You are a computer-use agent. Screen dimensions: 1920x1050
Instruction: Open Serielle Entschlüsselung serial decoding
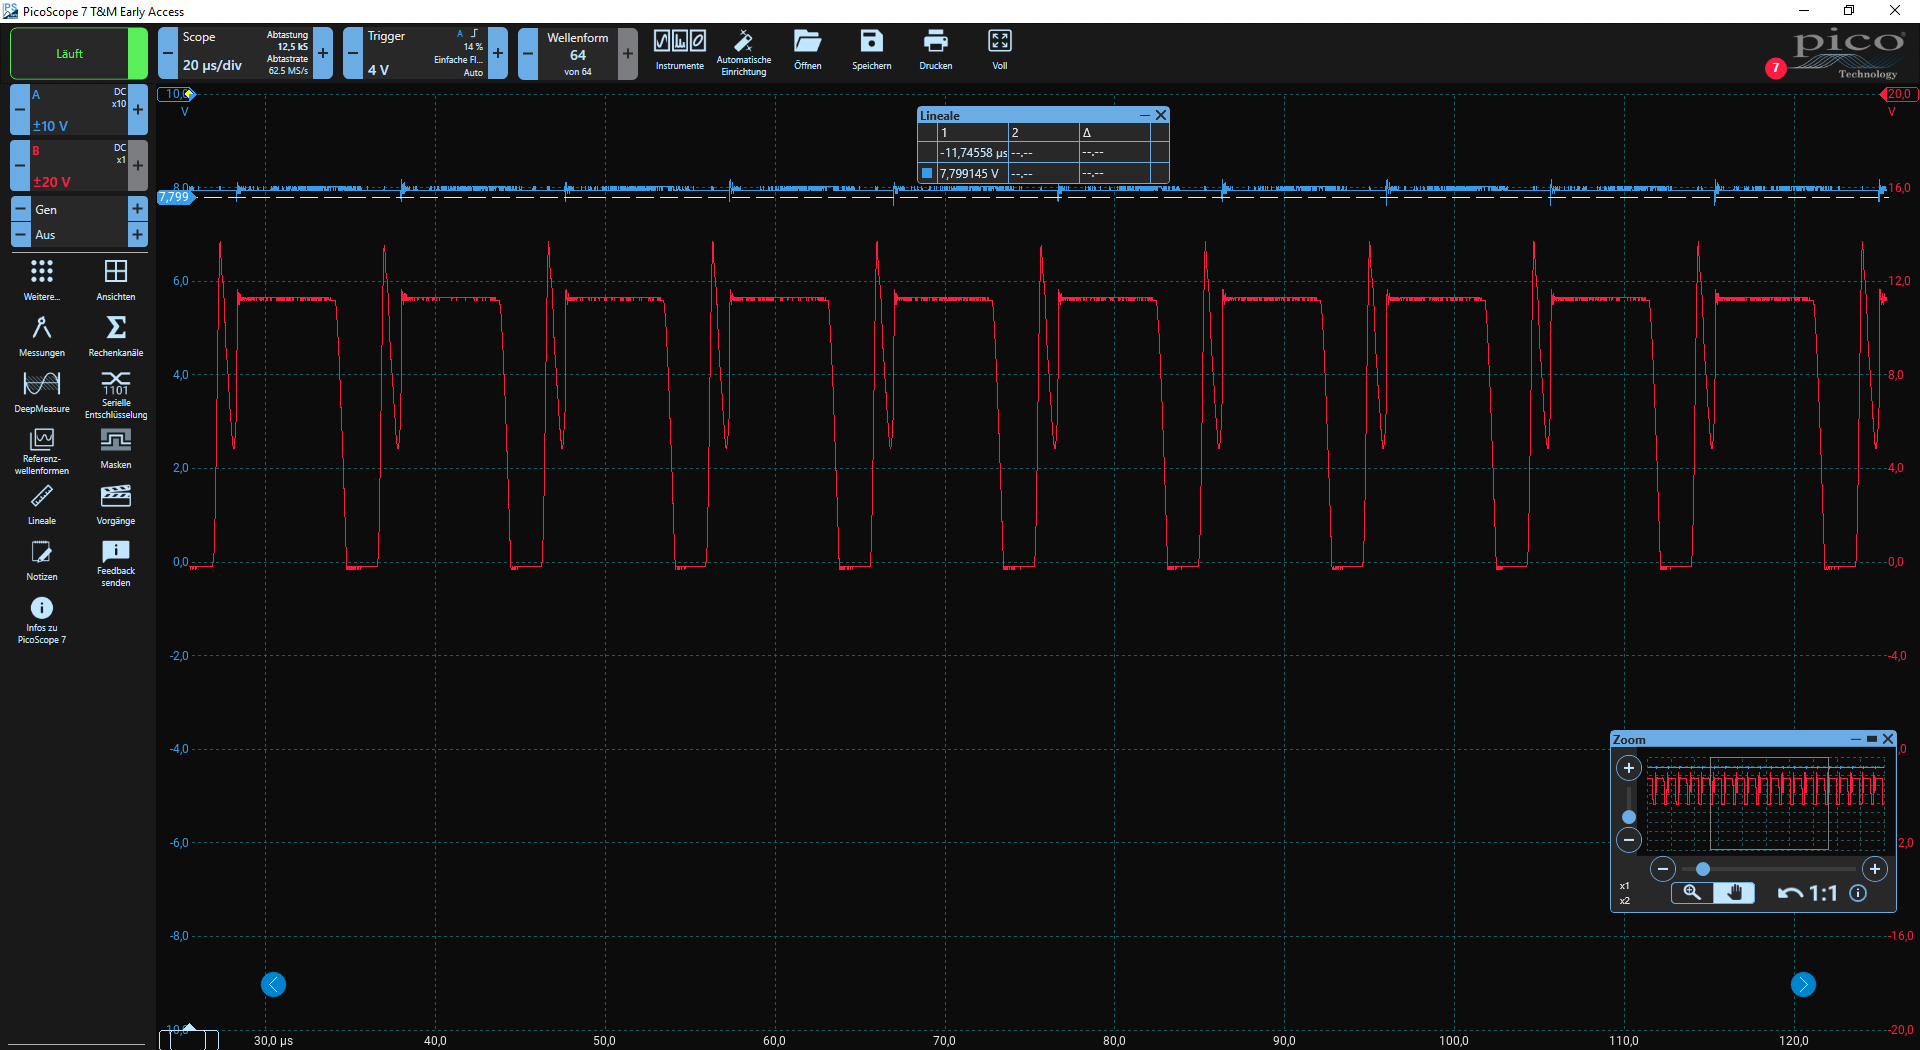click(116, 394)
